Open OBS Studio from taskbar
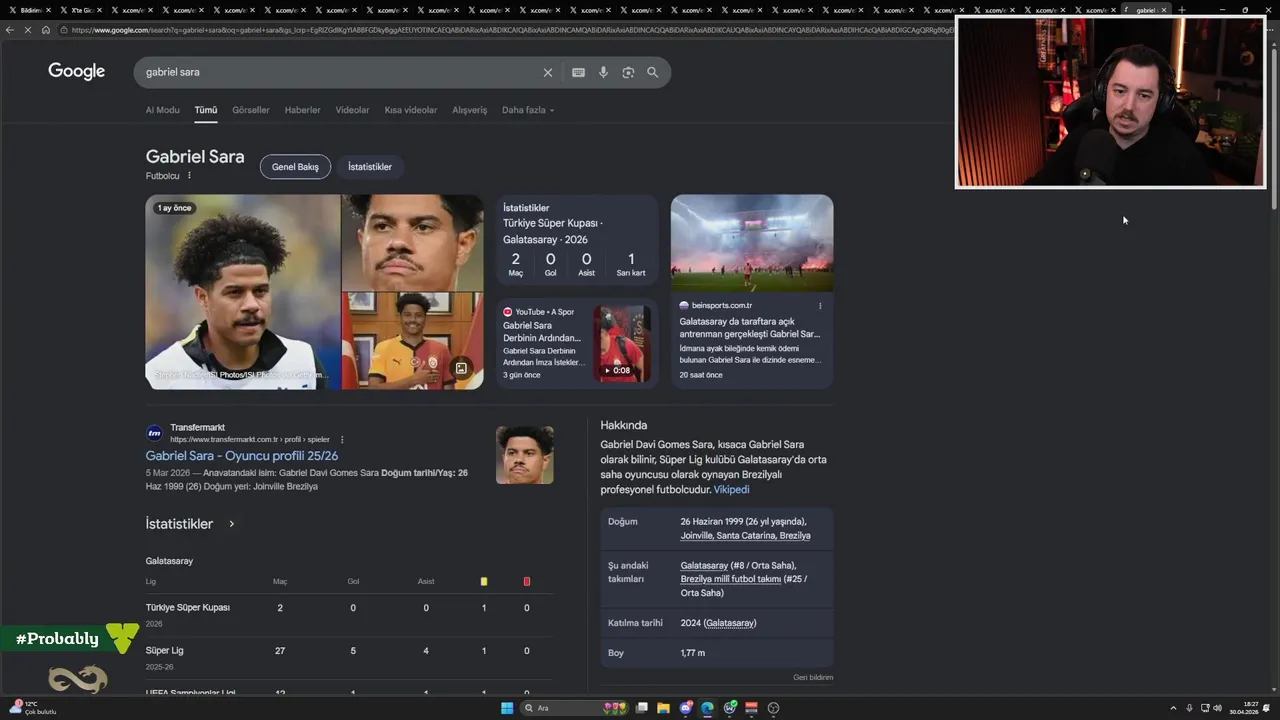Viewport: 1280px width, 720px height. click(773, 708)
